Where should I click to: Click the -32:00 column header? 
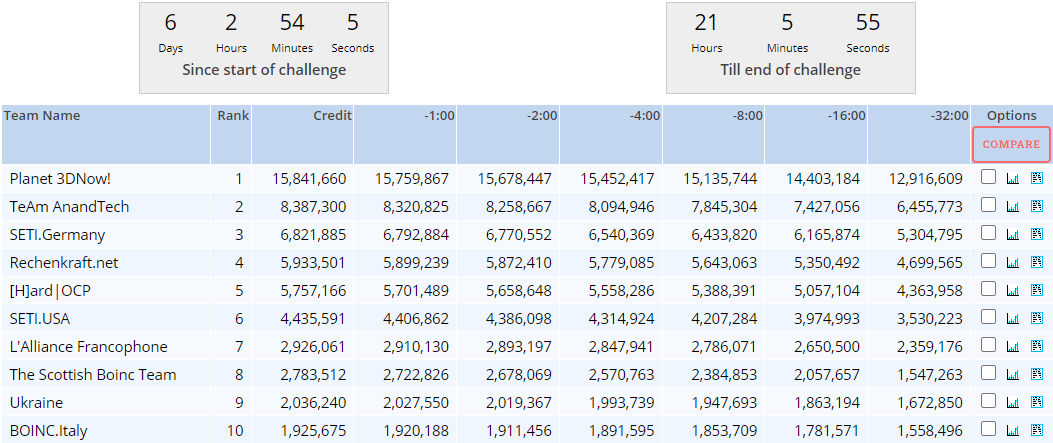tap(947, 116)
